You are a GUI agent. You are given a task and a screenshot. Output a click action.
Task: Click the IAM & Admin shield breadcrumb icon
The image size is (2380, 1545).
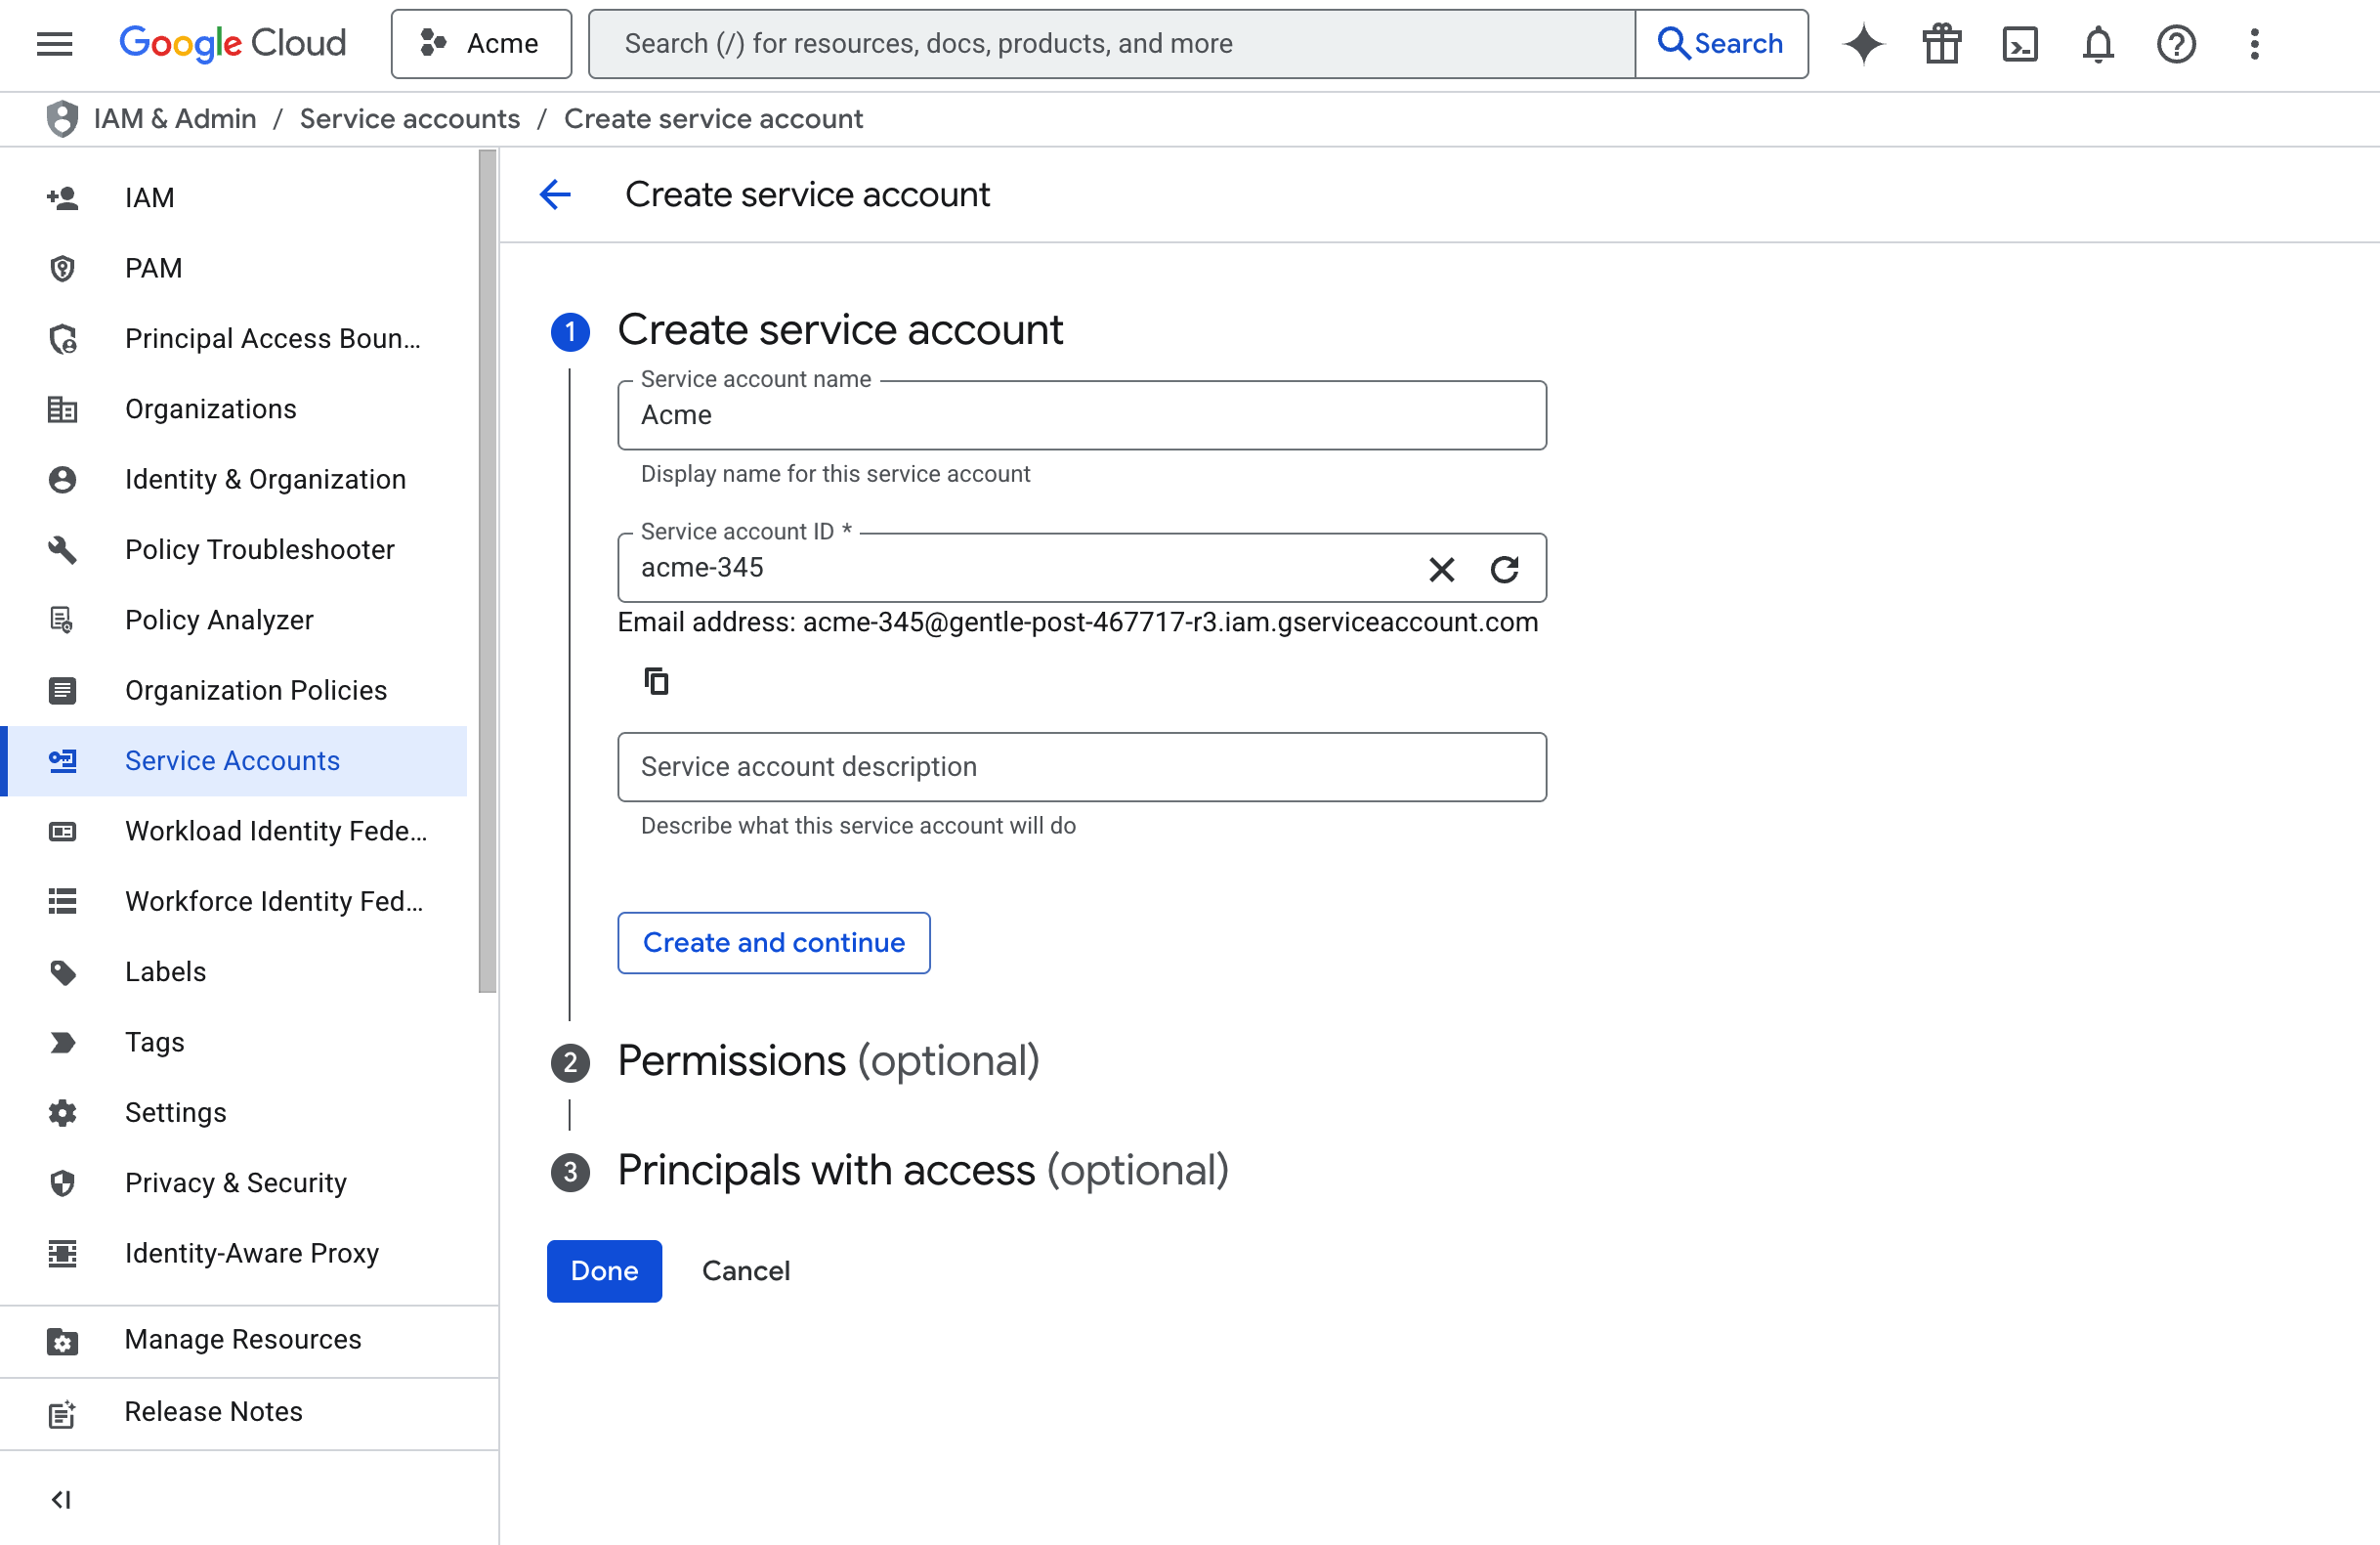(62, 119)
